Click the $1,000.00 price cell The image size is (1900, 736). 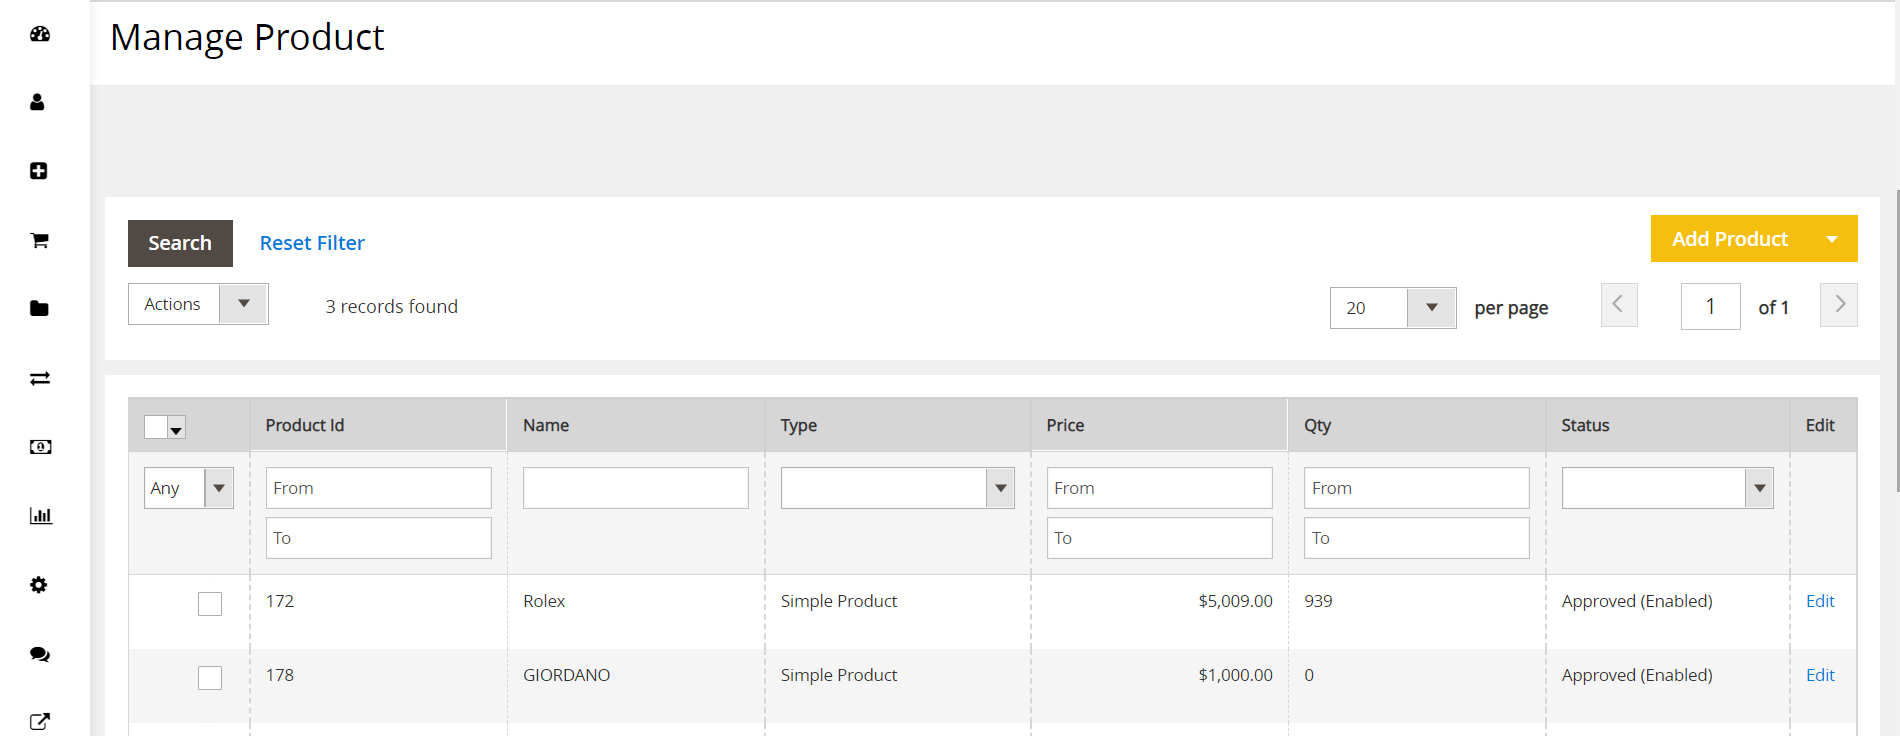pyautogui.click(x=1235, y=675)
